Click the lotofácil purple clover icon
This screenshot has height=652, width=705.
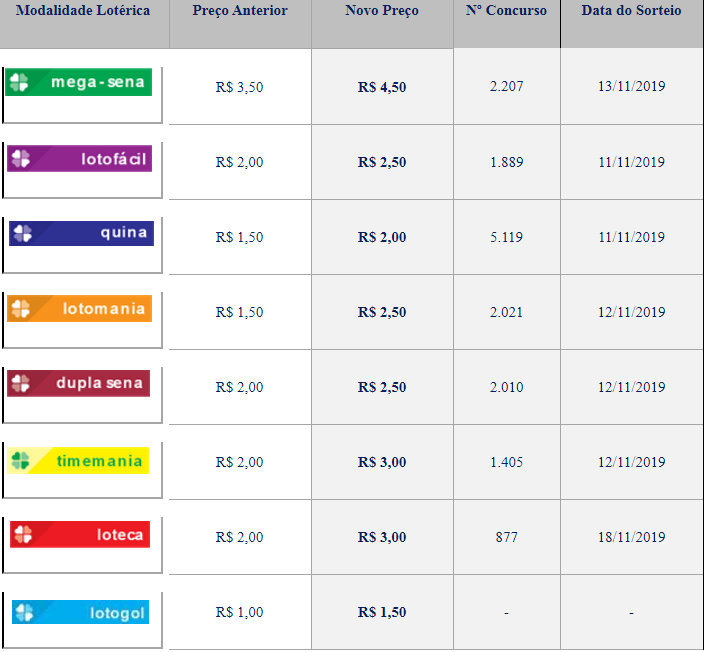coord(21,158)
